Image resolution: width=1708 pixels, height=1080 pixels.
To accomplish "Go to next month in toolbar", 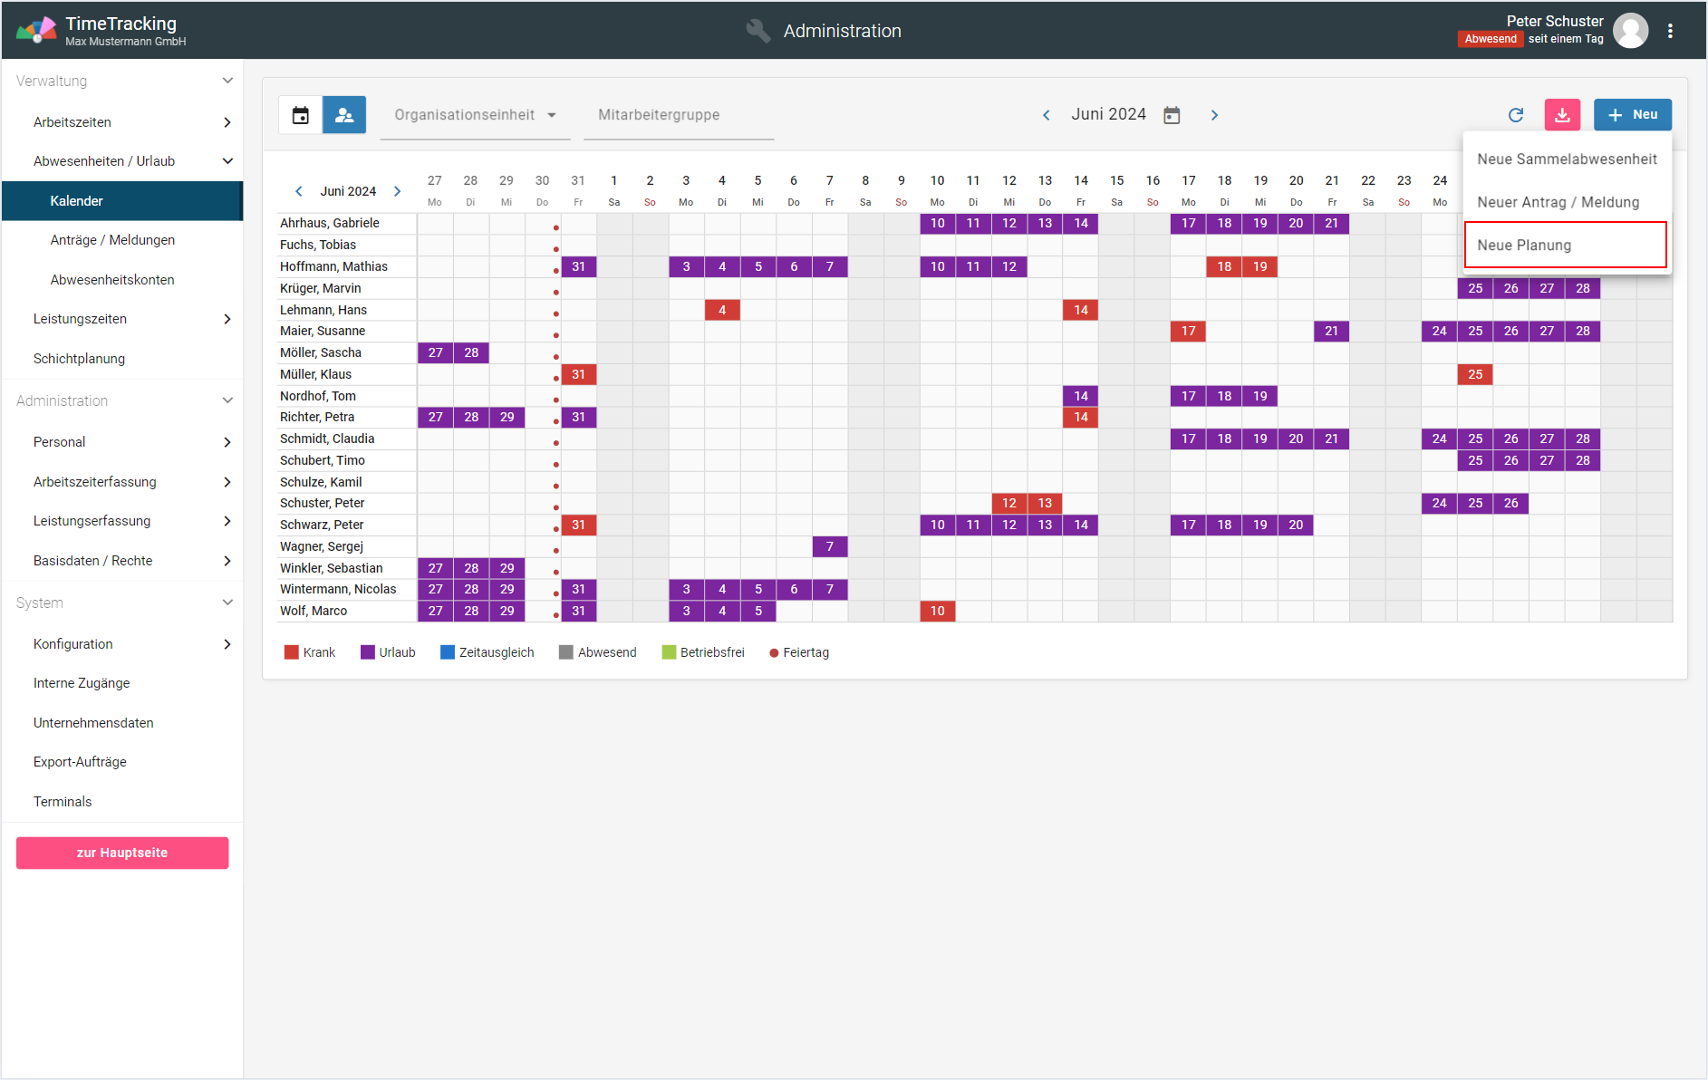I will [x=1214, y=115].
